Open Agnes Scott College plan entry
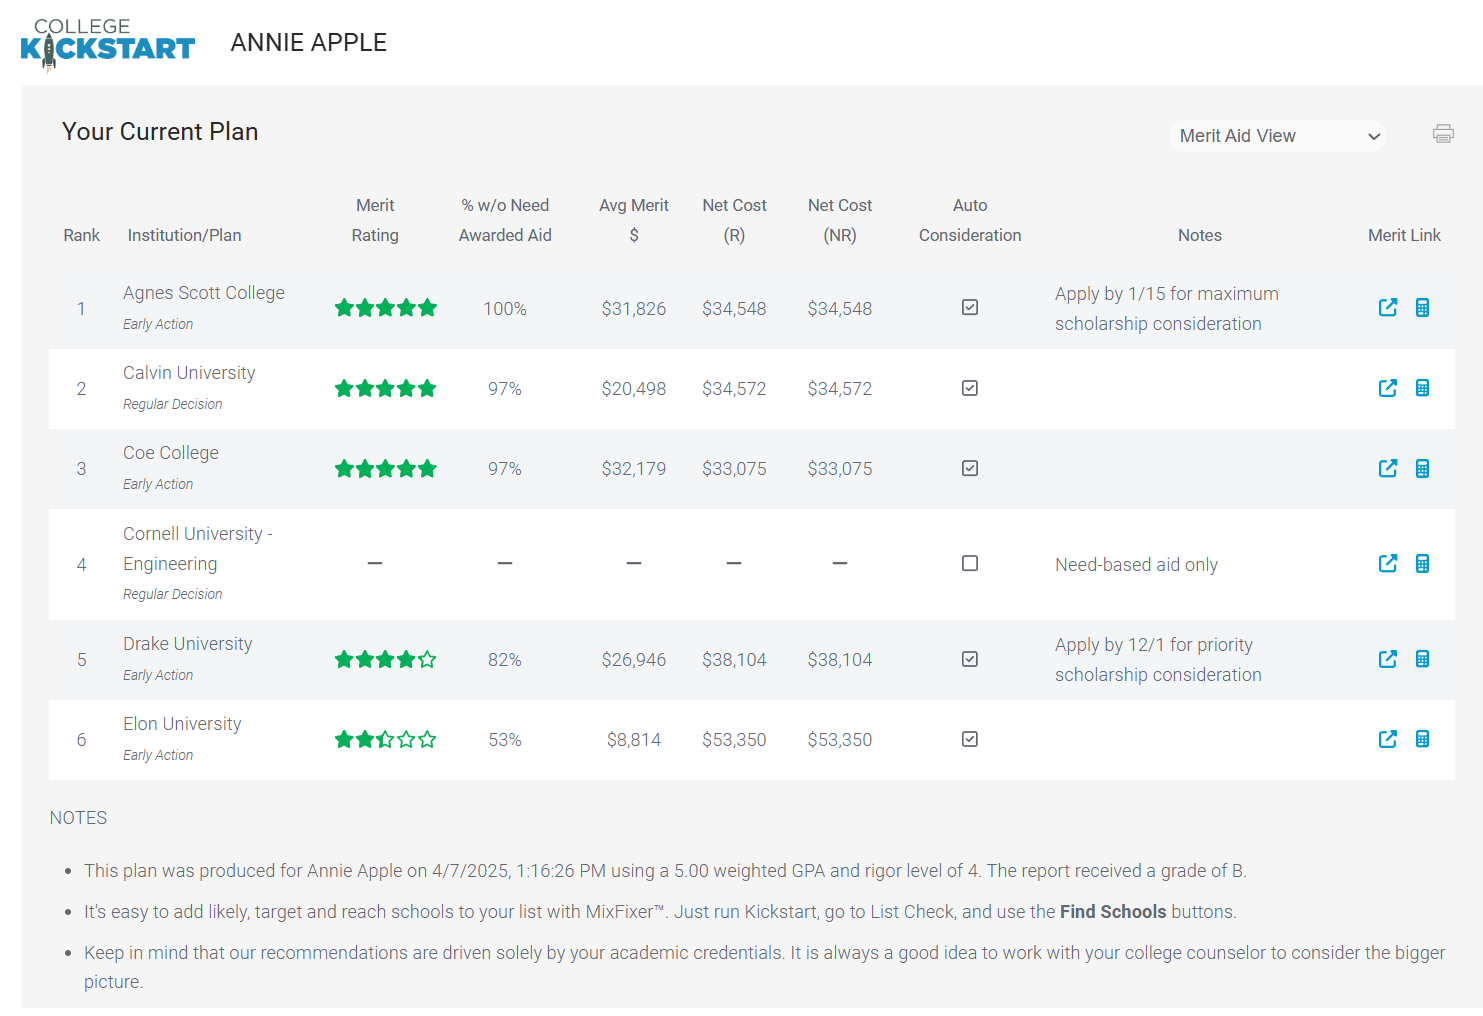This screenshot has height=1016, width=1483. point(204,293)
